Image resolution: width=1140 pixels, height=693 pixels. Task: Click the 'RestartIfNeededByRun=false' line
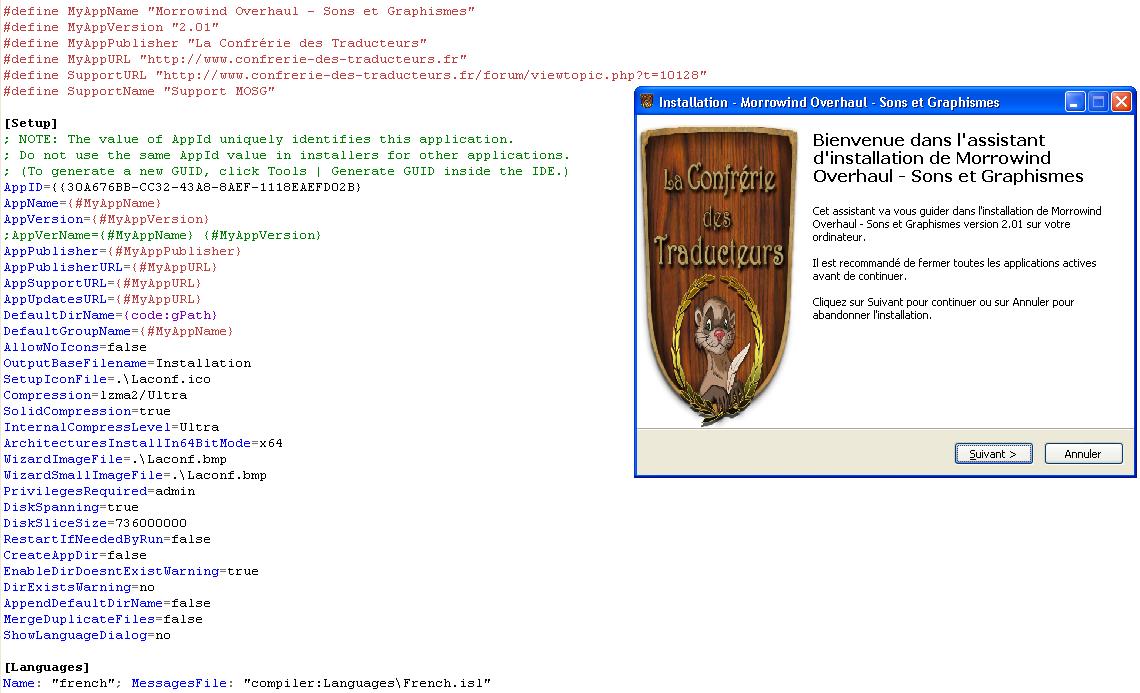pyautogui.click(x=107, y=539)
